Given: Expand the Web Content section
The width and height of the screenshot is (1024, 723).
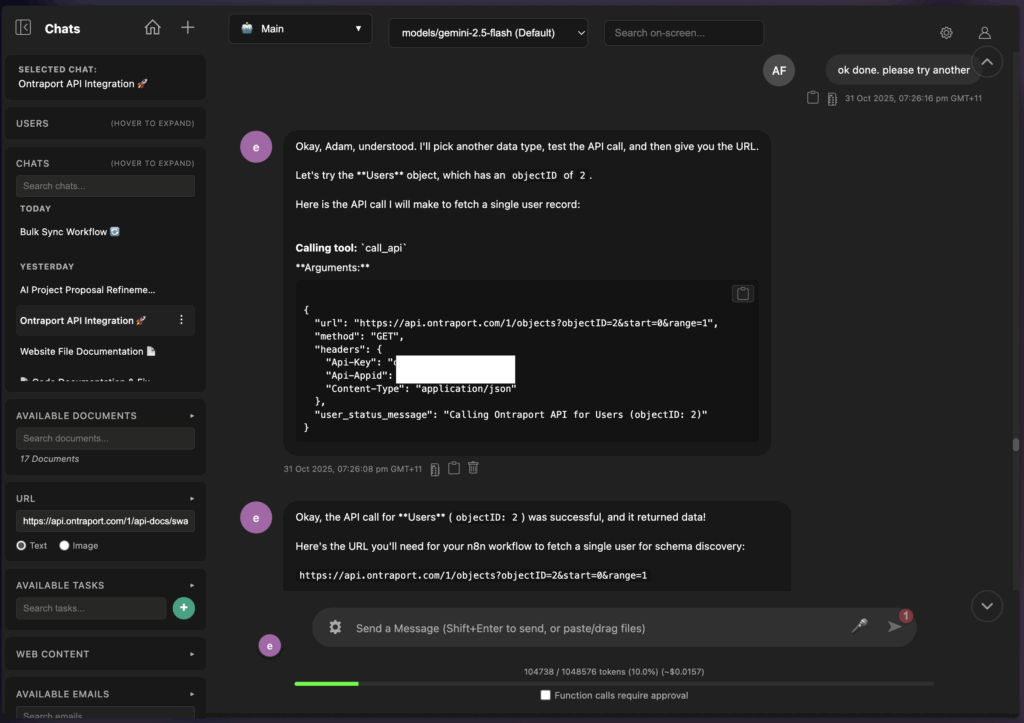Looking at the screenshot, I should pos(105,654).
